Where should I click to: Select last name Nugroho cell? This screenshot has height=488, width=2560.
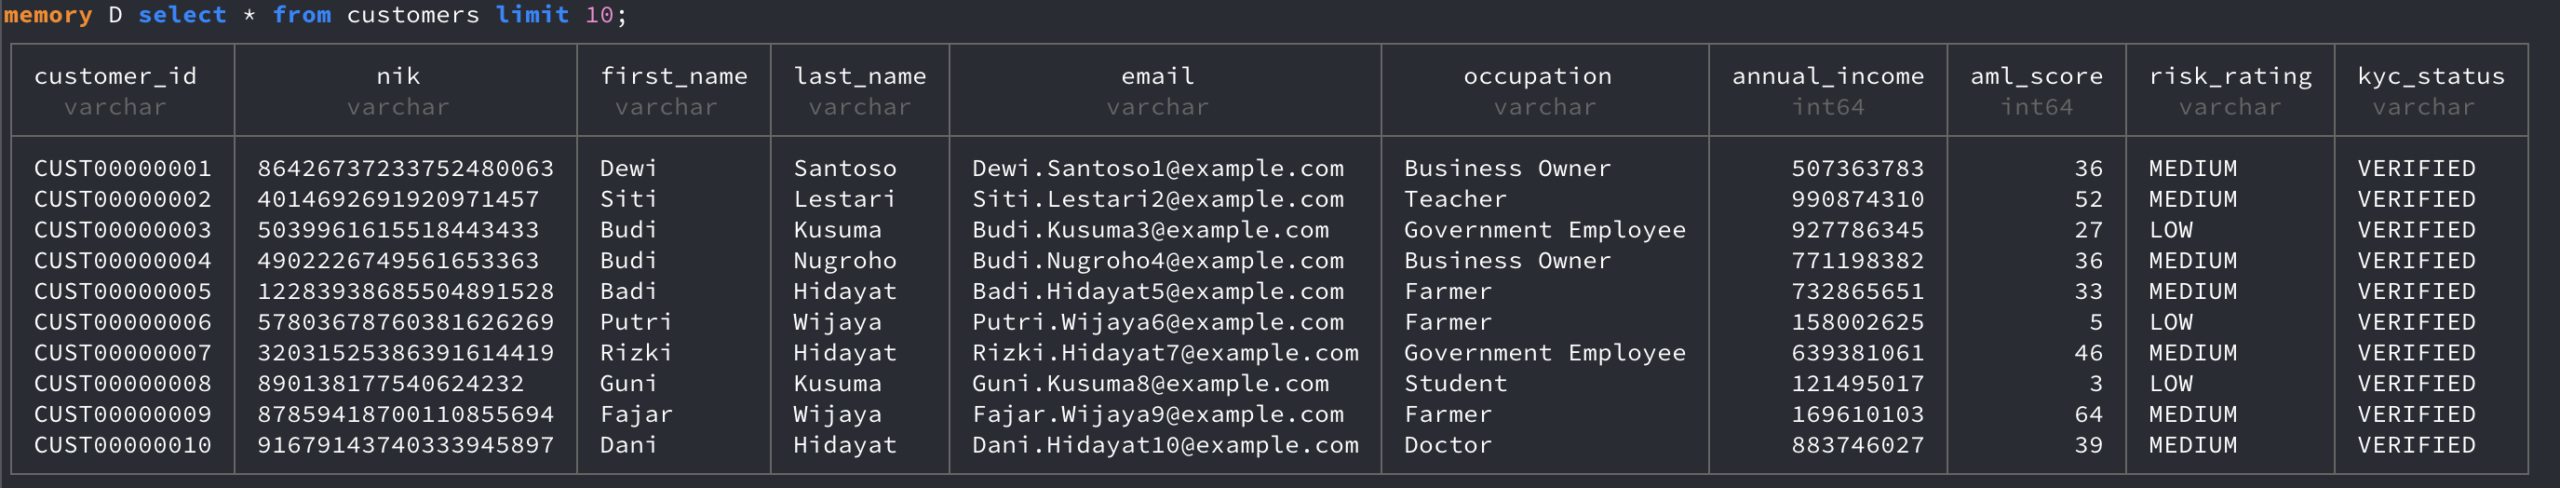pos(845,261)
